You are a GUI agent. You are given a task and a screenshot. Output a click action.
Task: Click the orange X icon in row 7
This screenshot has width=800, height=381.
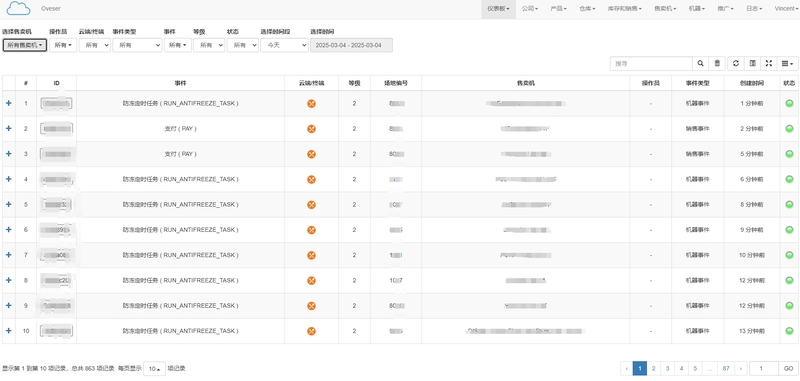click(311, 255)
